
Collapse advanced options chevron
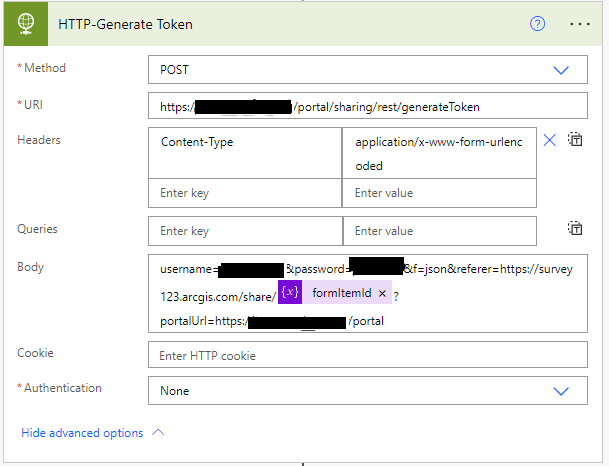(x=157, y=433)
